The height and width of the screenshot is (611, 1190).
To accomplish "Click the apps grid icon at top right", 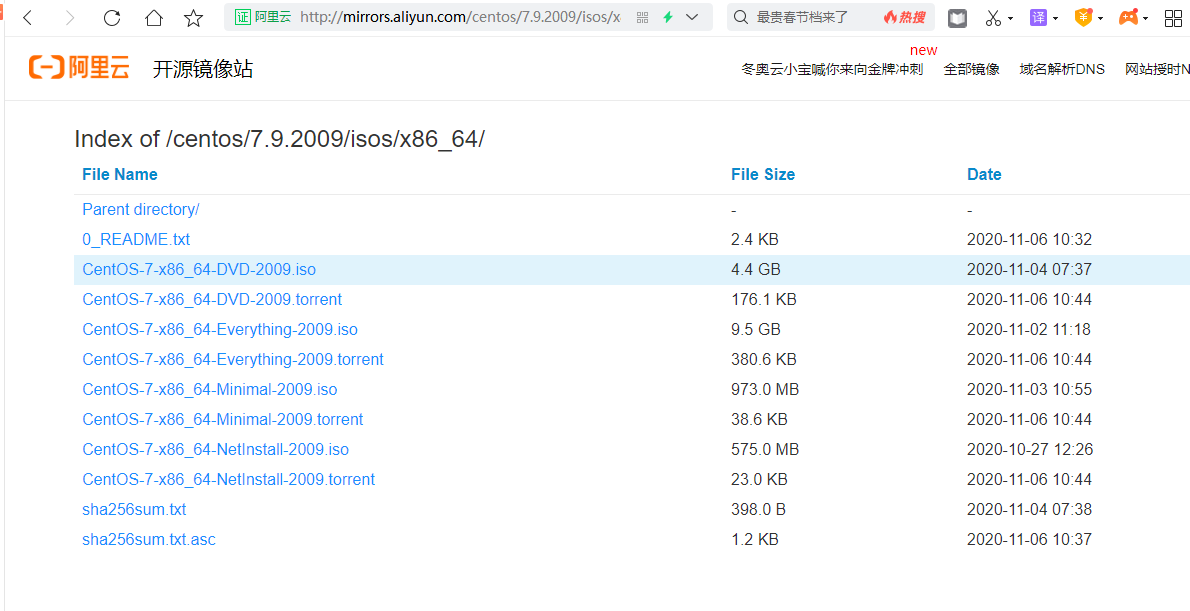I will [x=1172, y=17].
